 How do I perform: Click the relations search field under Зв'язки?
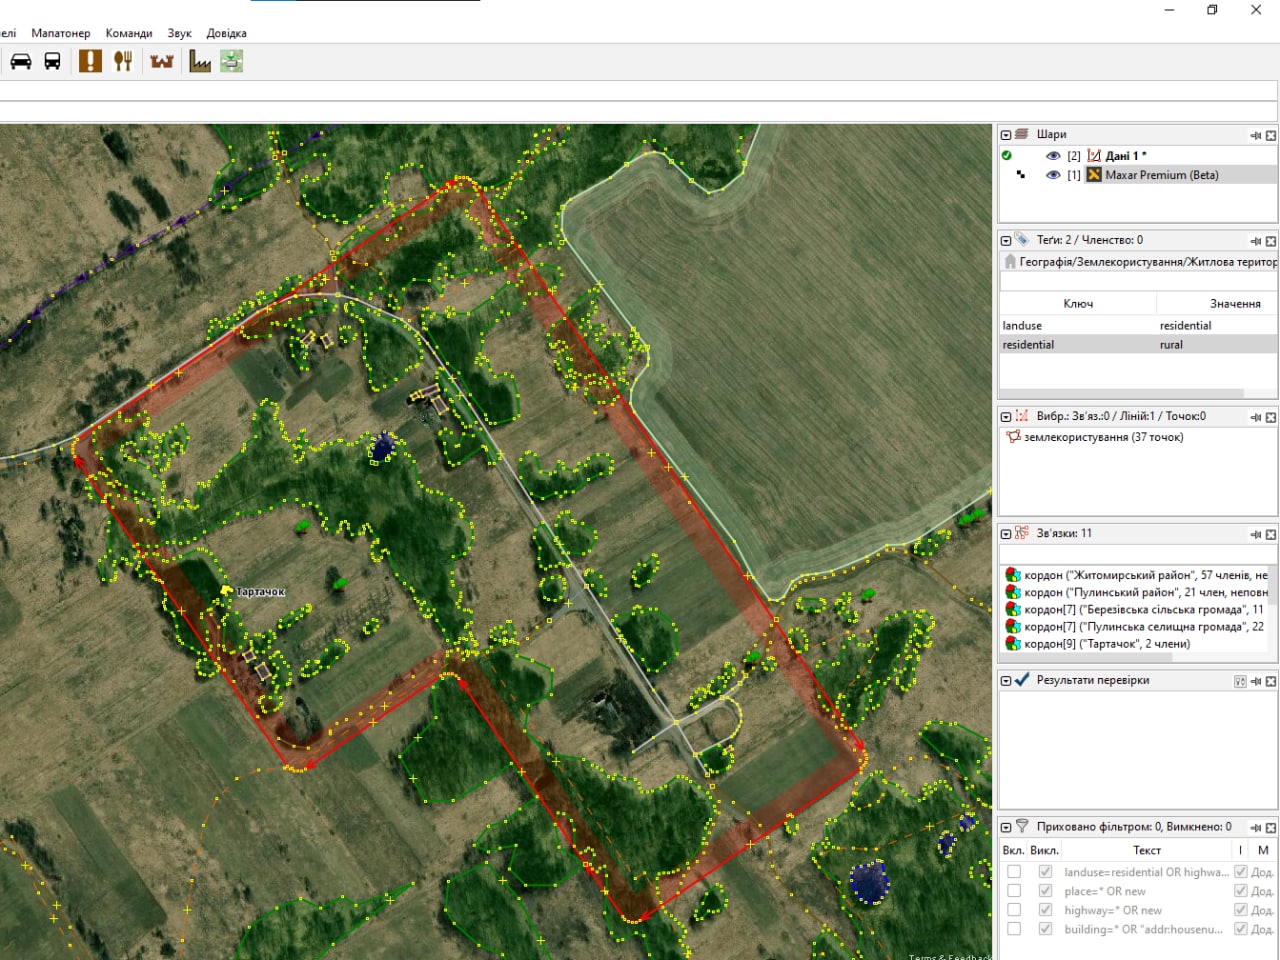pyautogui.click(x=1137, y=555)
